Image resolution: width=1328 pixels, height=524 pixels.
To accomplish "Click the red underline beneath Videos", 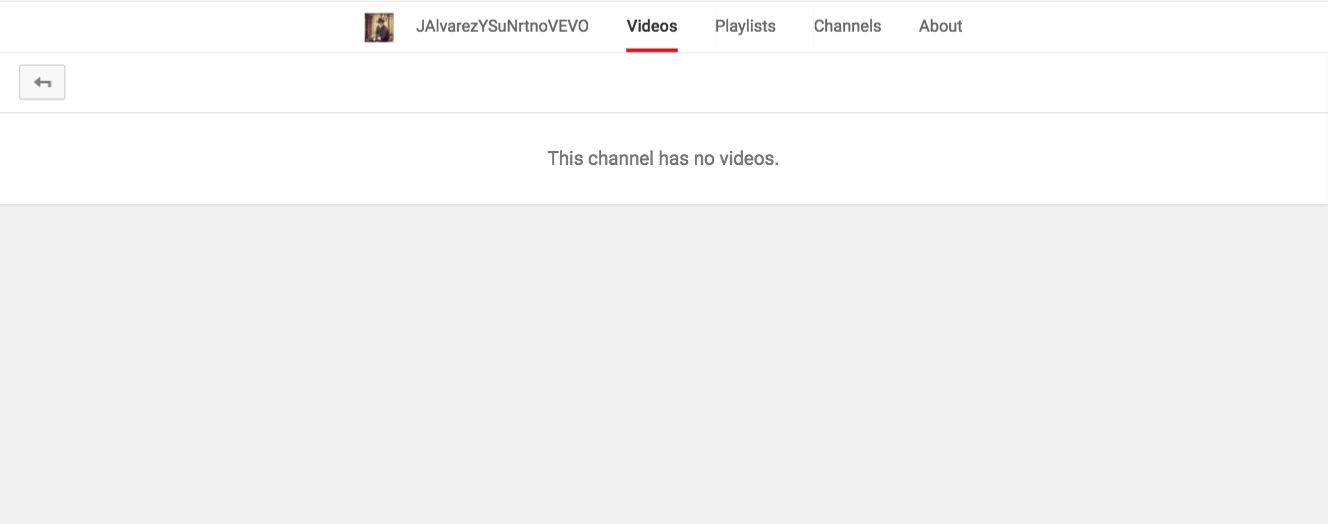I will tap(652, 50).
